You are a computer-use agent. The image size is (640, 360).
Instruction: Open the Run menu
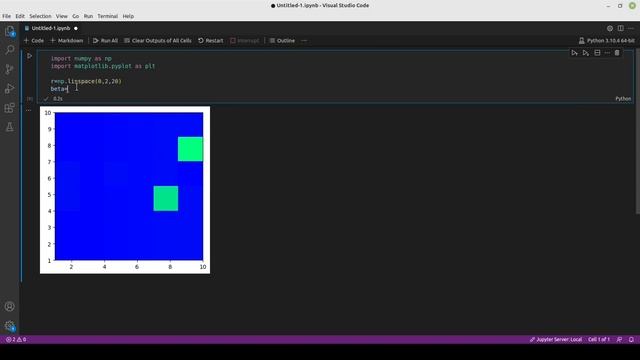(x=88, y=16)
